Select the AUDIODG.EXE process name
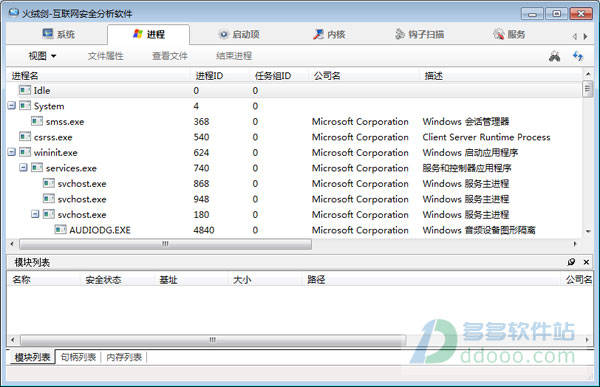Screen dimensions: 600x387 point(100,230)
